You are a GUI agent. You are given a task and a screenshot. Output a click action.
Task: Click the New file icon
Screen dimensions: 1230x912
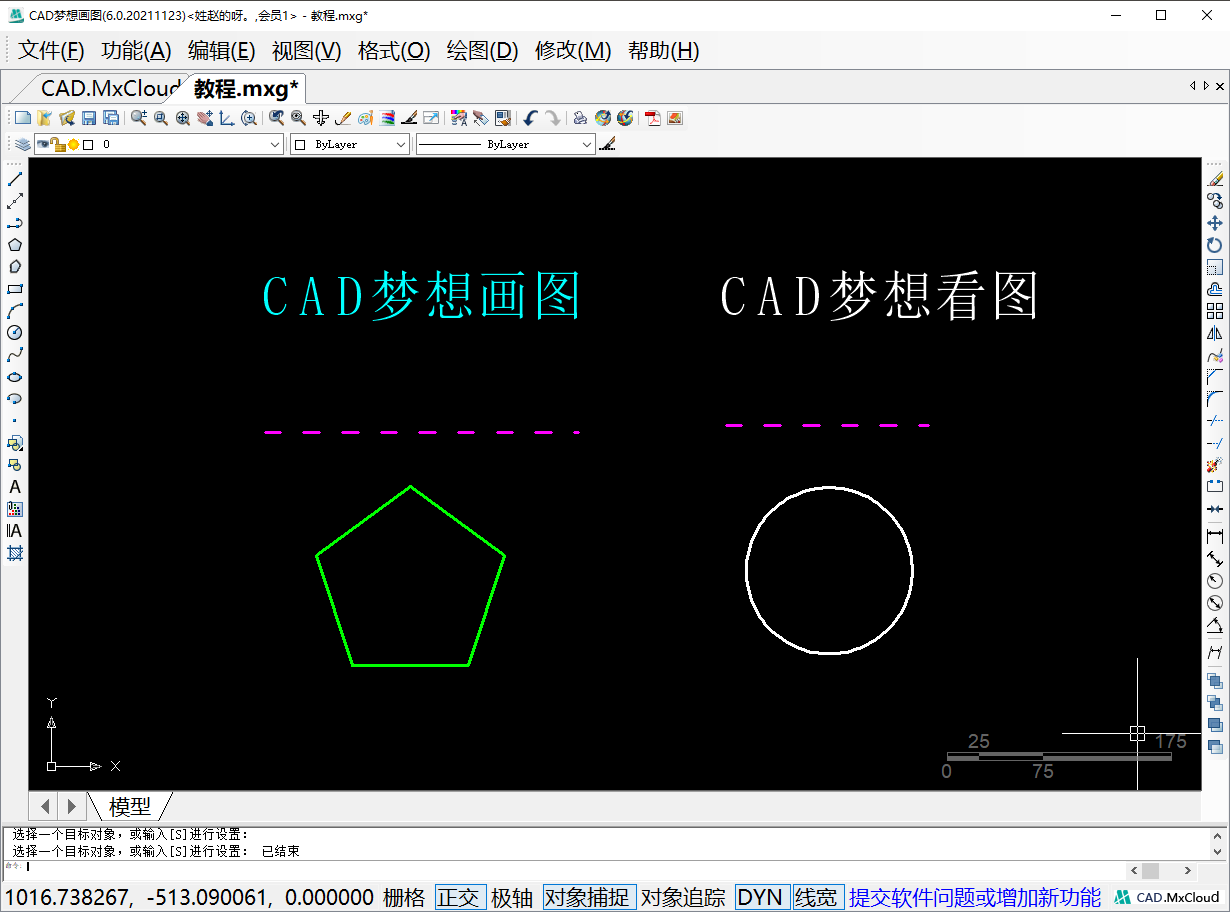22,118
